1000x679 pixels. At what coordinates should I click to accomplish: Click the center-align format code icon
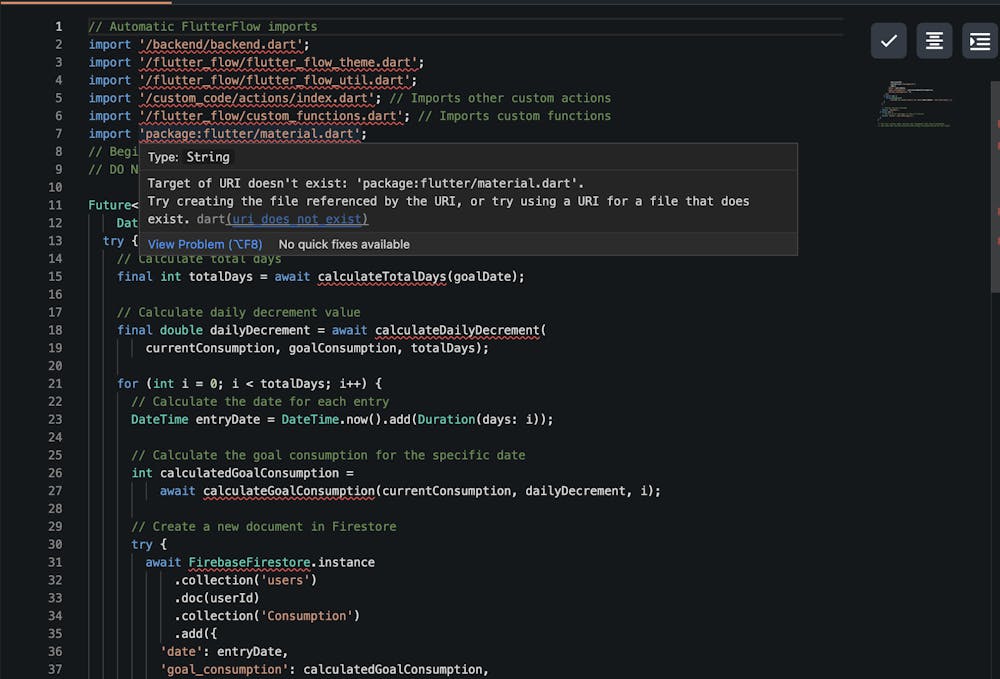[934, 41]
